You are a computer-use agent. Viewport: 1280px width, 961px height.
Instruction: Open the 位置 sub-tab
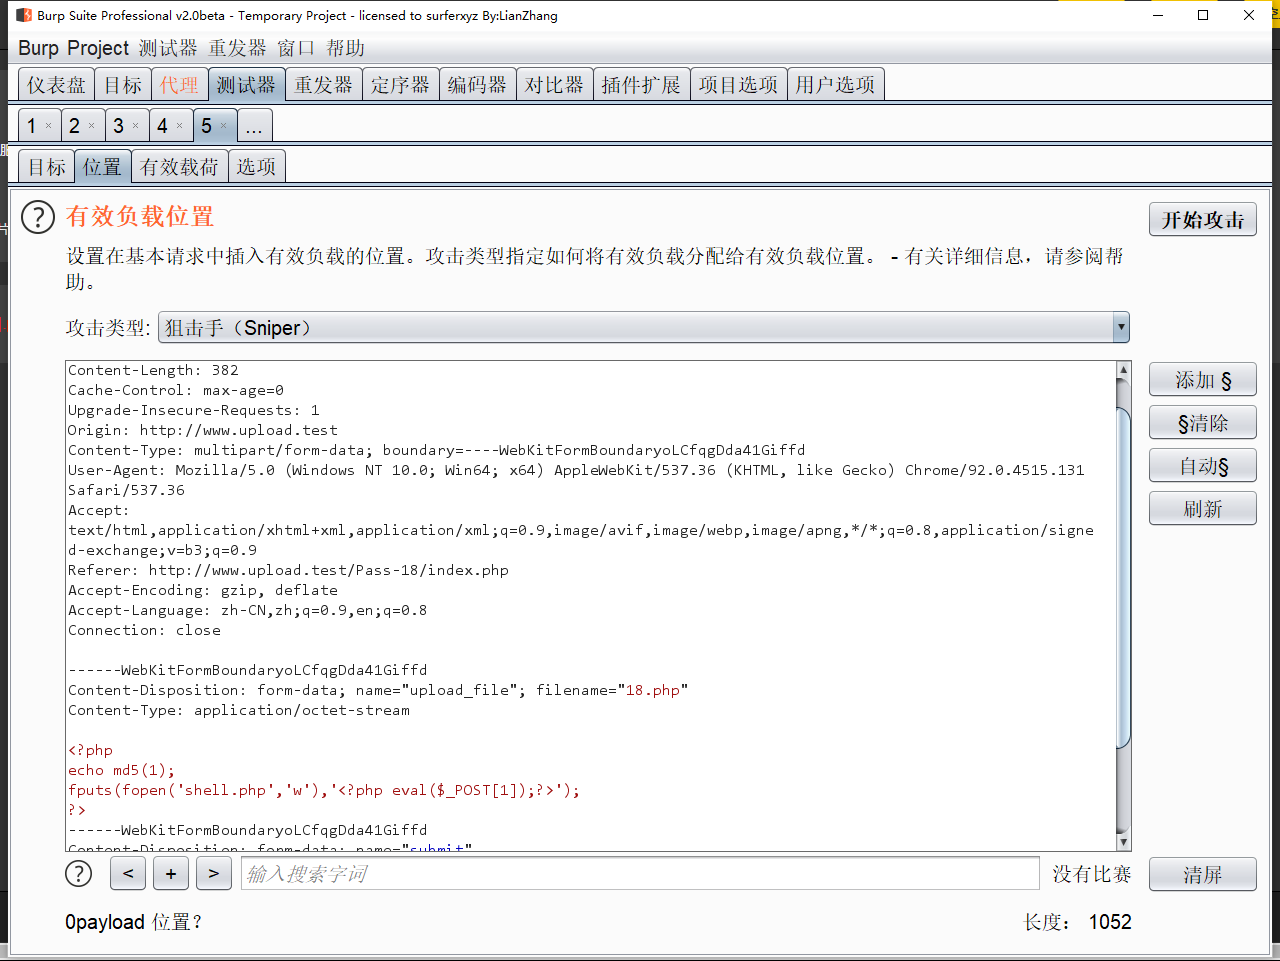tap(103, 167)
